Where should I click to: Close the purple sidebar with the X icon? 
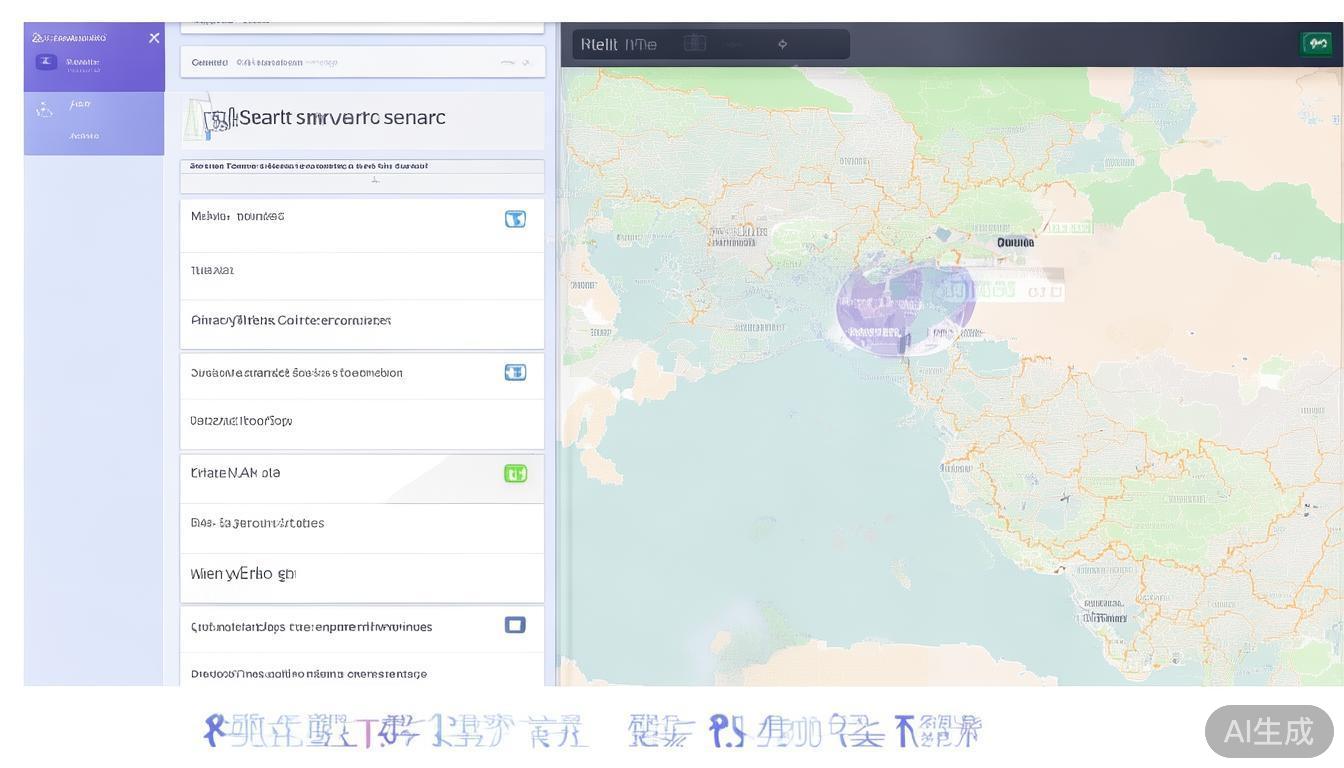[x=154, y=38]
